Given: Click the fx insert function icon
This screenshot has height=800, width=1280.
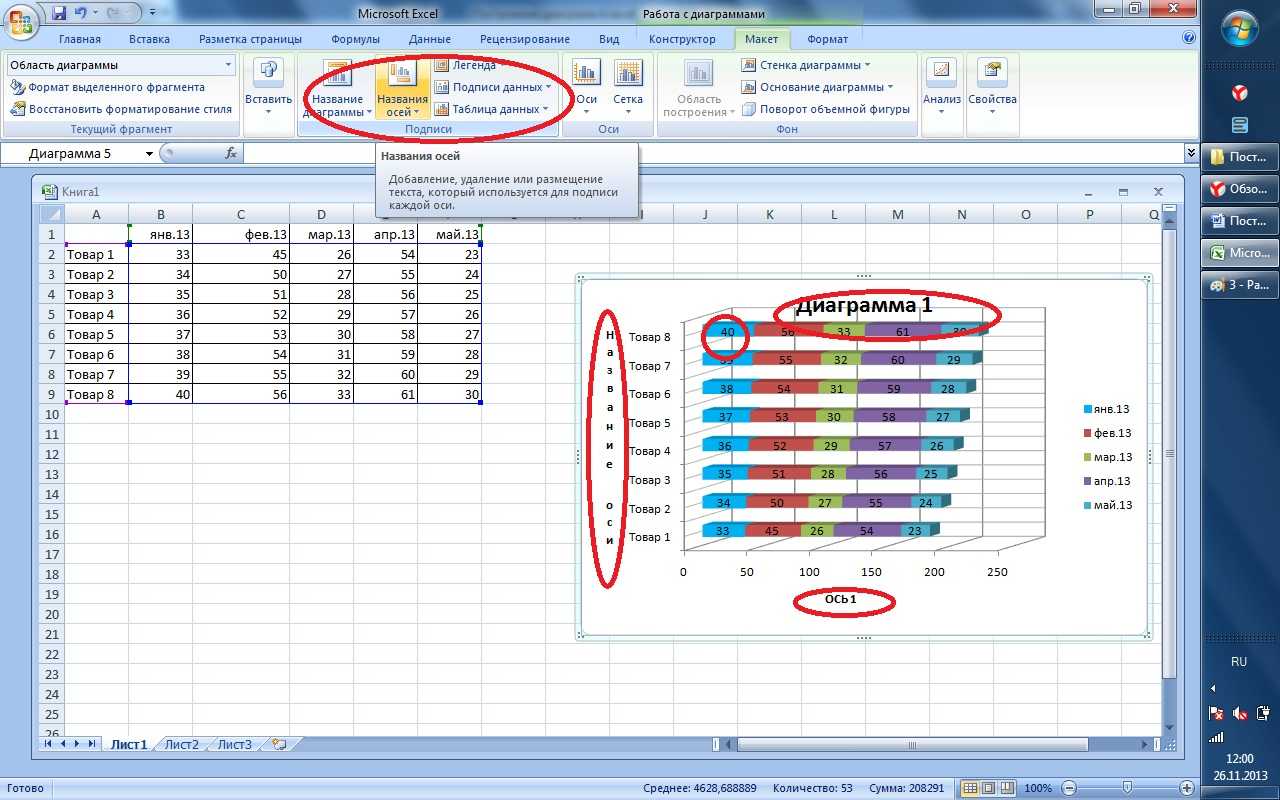Looking at the screenshot, I should (231, 153).
